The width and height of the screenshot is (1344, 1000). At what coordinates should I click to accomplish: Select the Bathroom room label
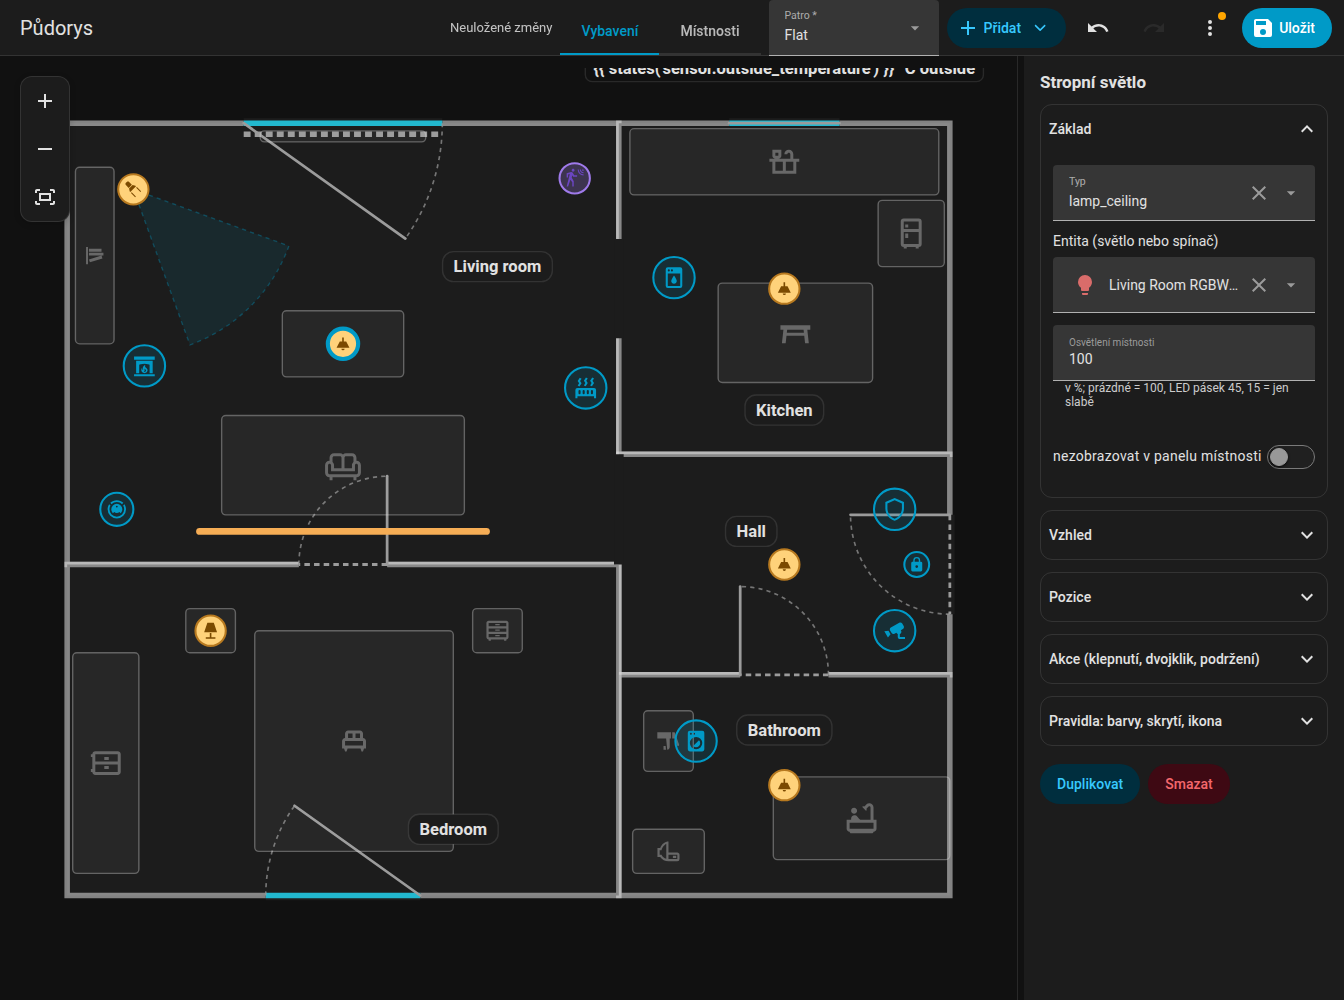click(x=784, y=731)
